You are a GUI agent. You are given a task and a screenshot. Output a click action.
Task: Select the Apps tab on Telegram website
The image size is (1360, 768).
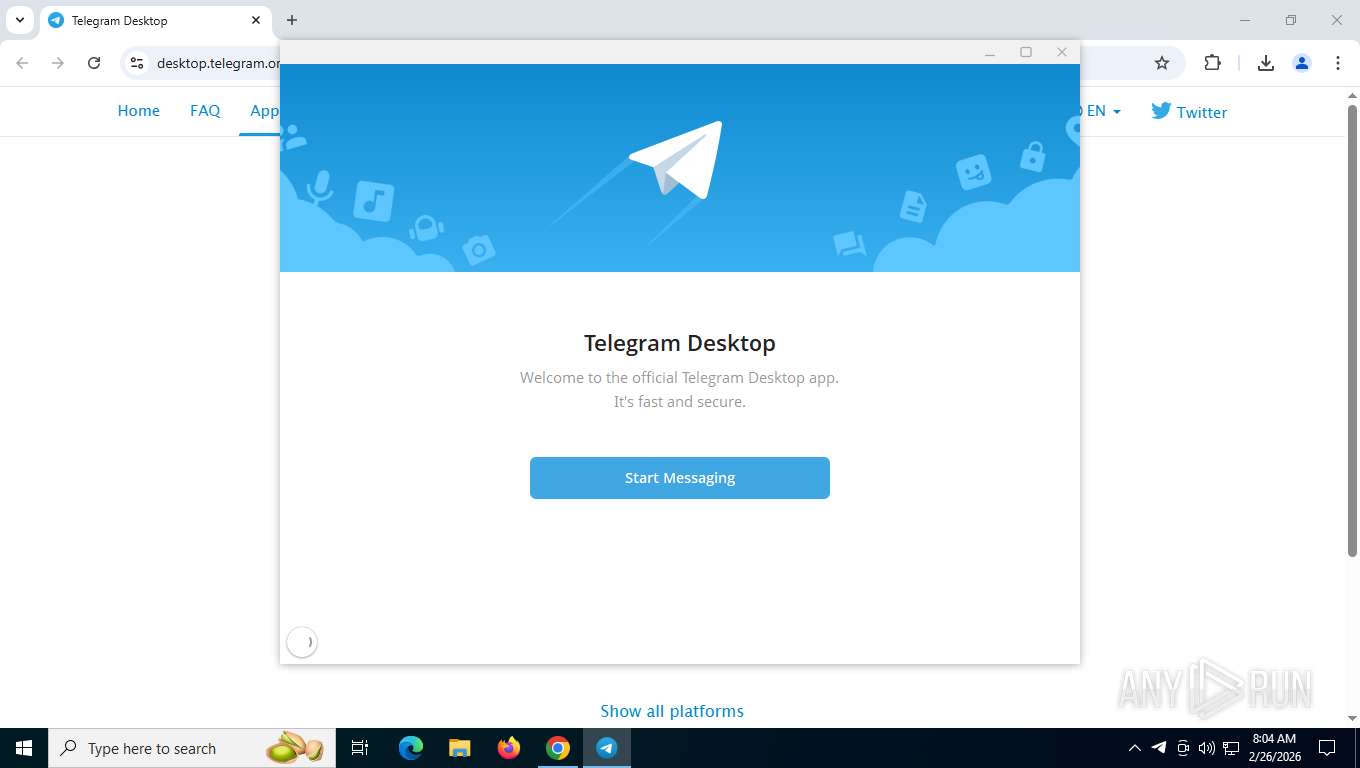point(262,111)
